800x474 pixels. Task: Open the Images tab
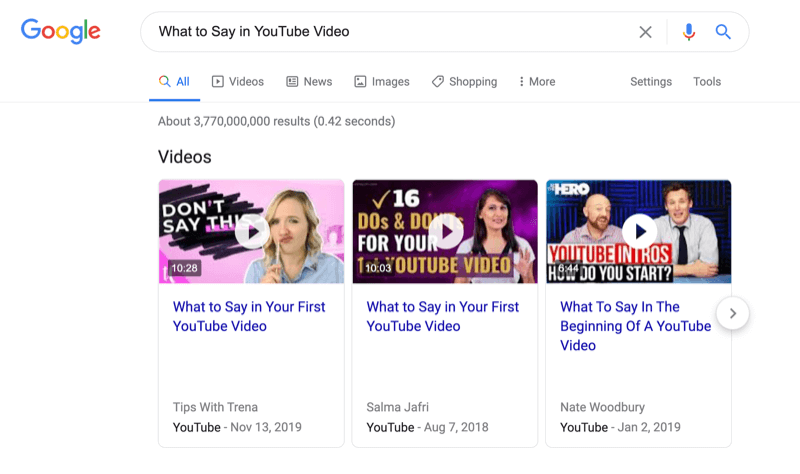coord(382,82)
